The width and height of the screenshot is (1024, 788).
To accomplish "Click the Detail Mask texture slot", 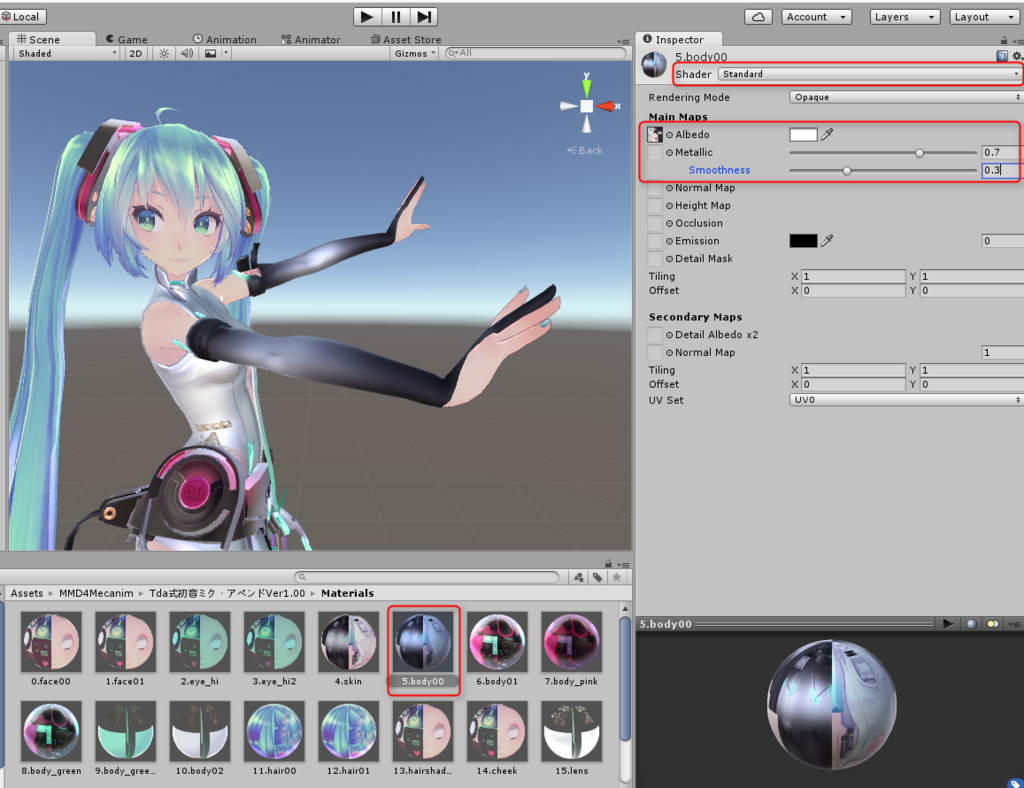I will point(654,259).
